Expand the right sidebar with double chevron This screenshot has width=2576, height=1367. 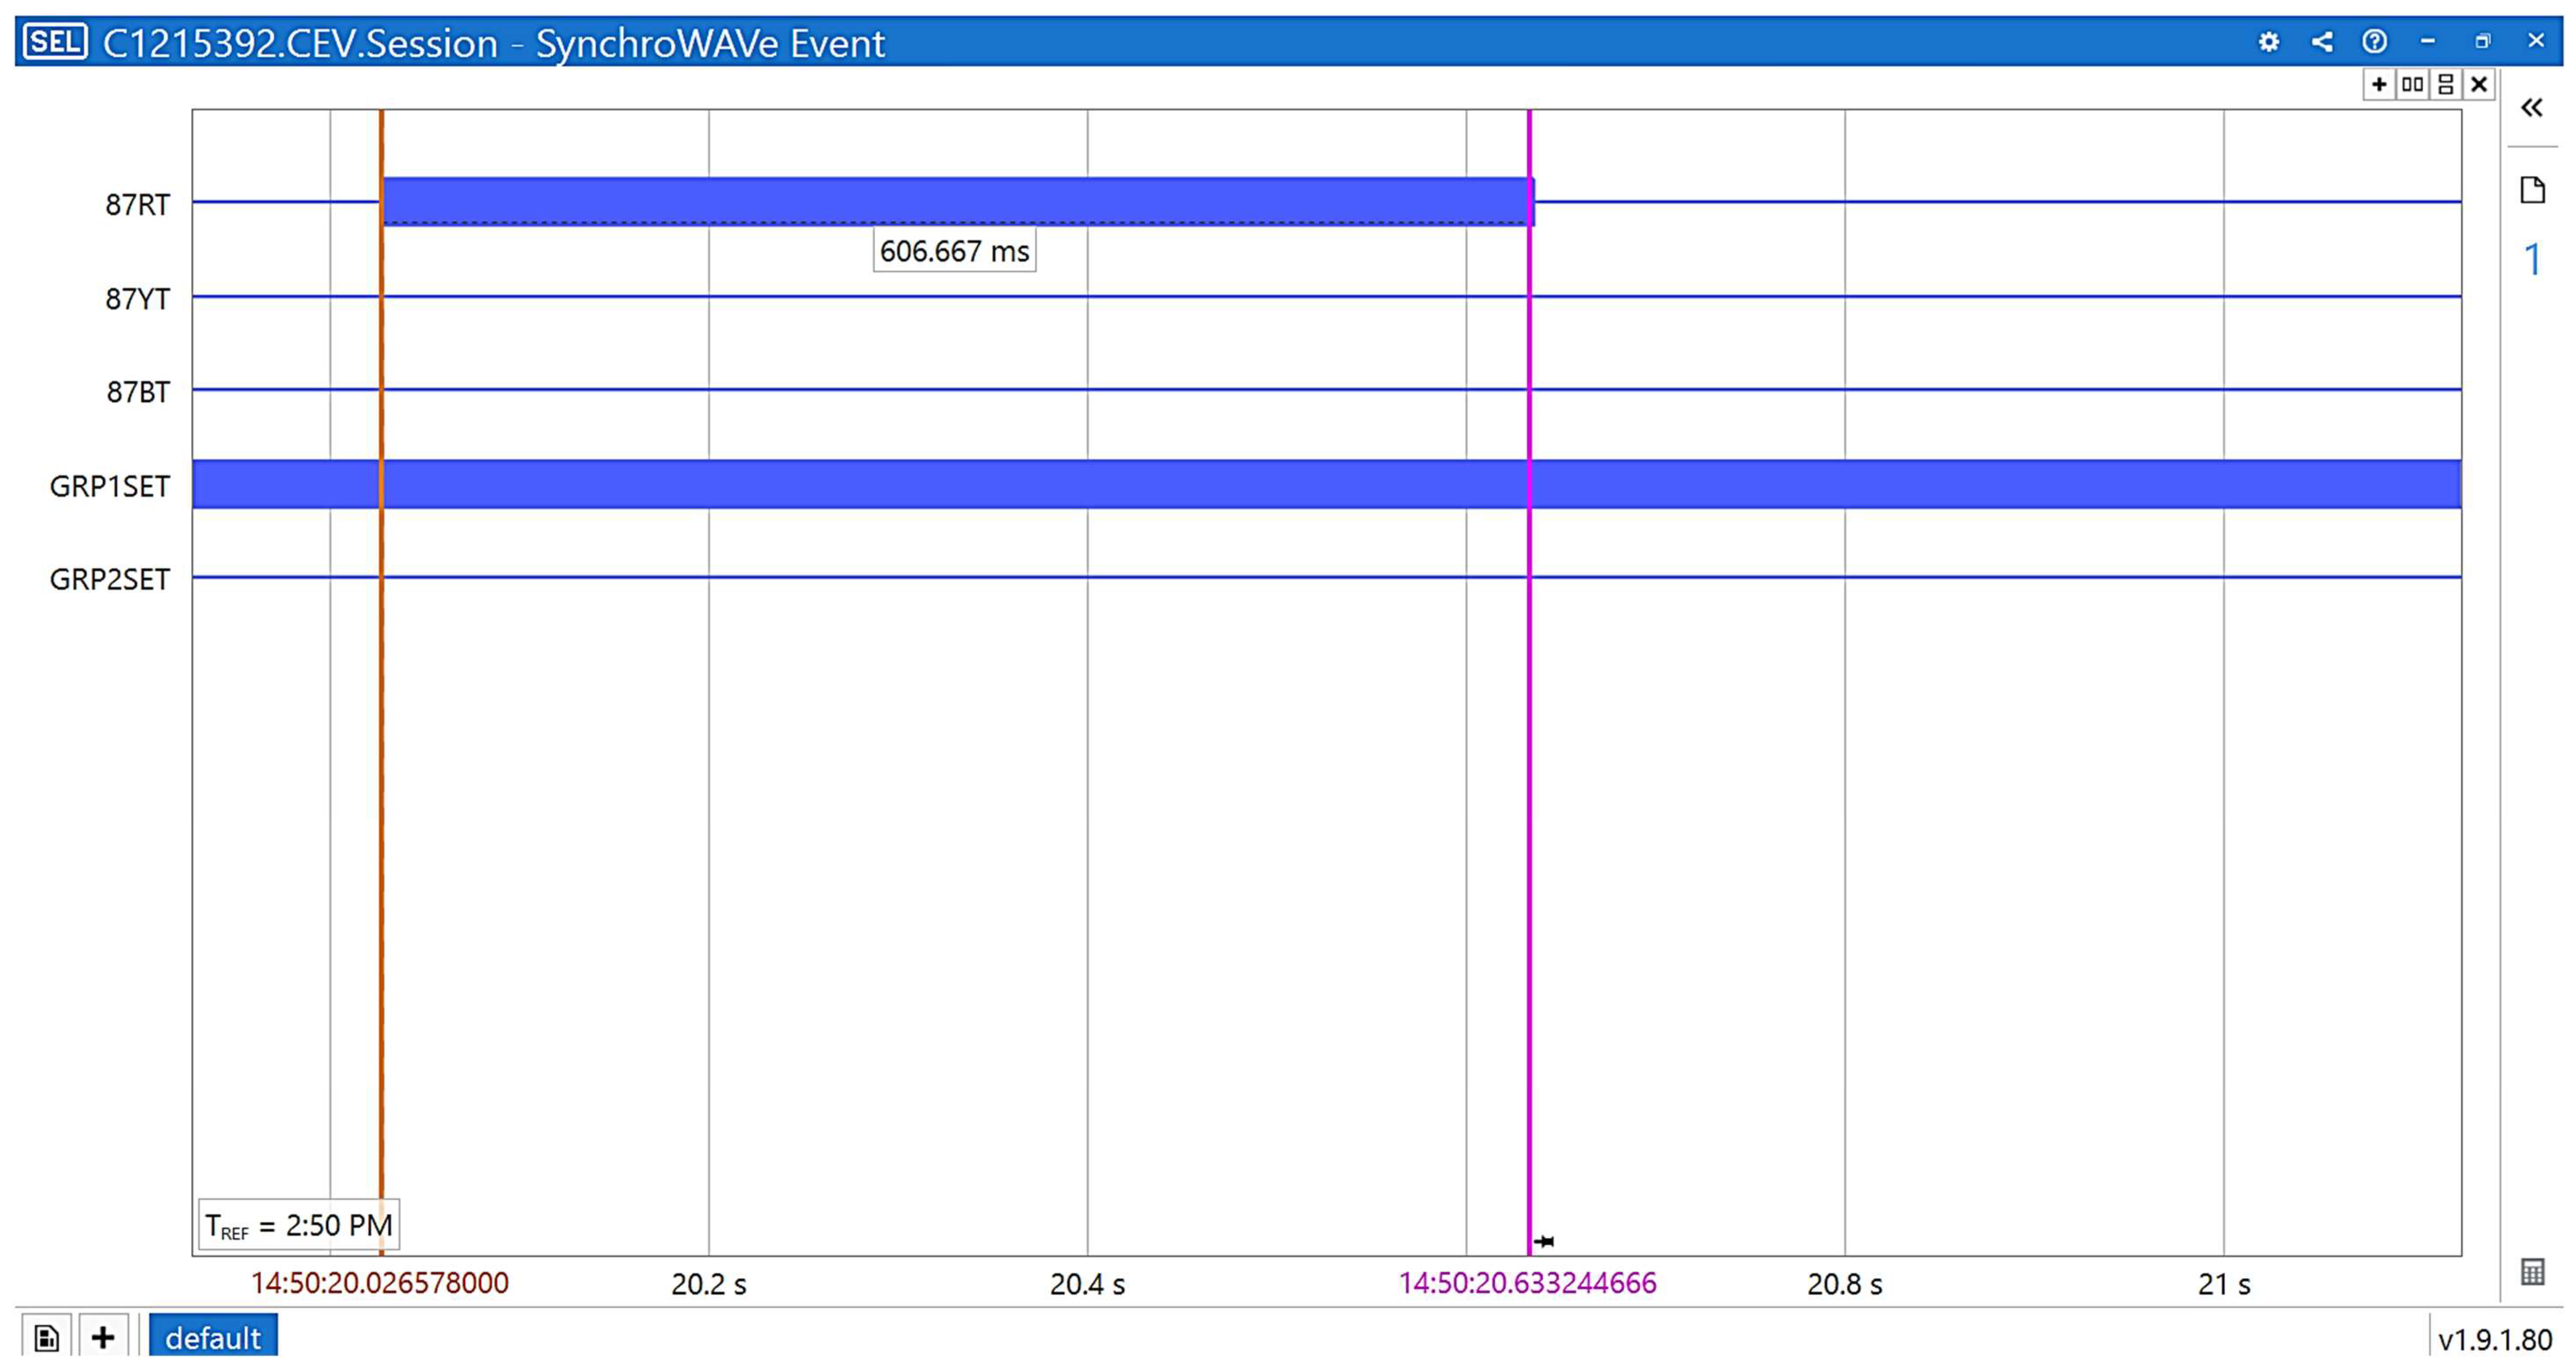[x=2531, y=108]
